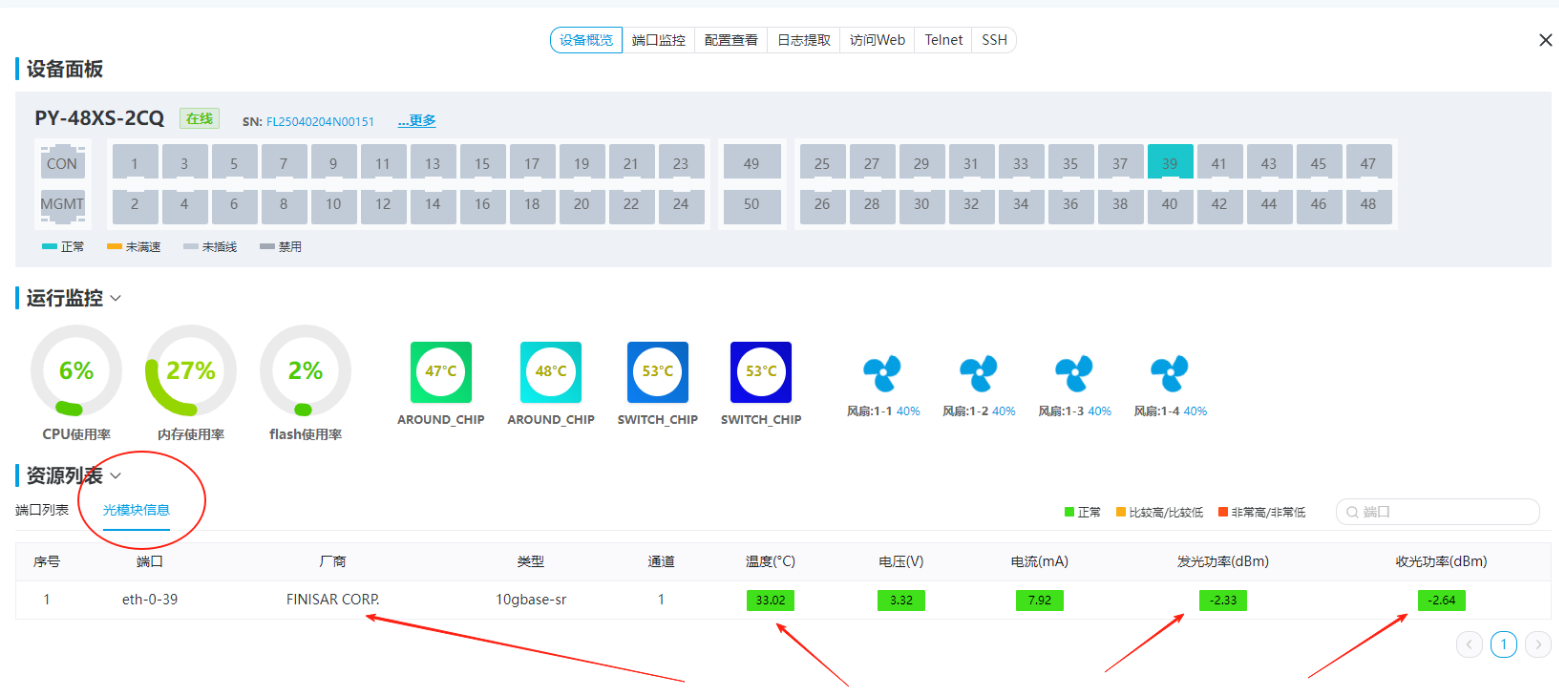1559x688 pixels.
Task: Click the receive power -2.64 cell
Action: click(x=1441, y=600)
